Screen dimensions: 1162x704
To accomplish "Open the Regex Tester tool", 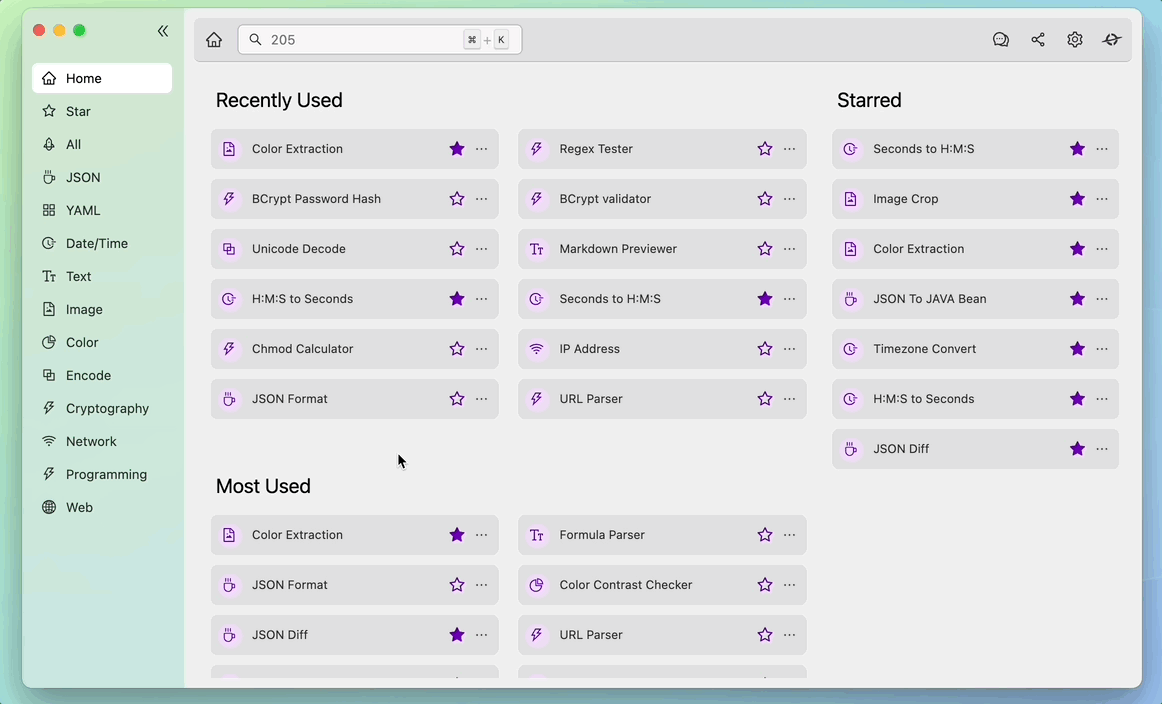I will click(662, 149).
